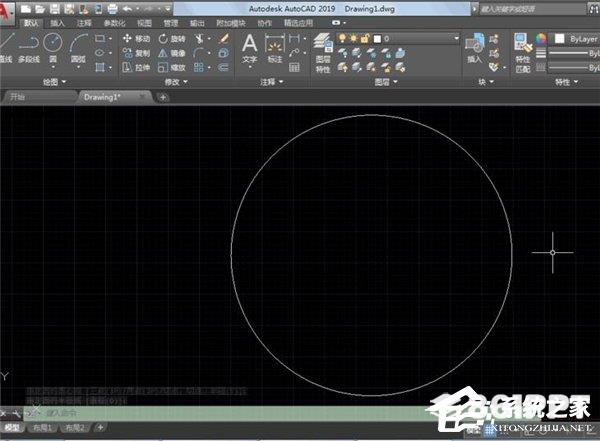Image resolution: width=600 pixels, height=441 pixels.
Task: Click the Undo arrow in quick access toolbar
Action: (127, 8)
